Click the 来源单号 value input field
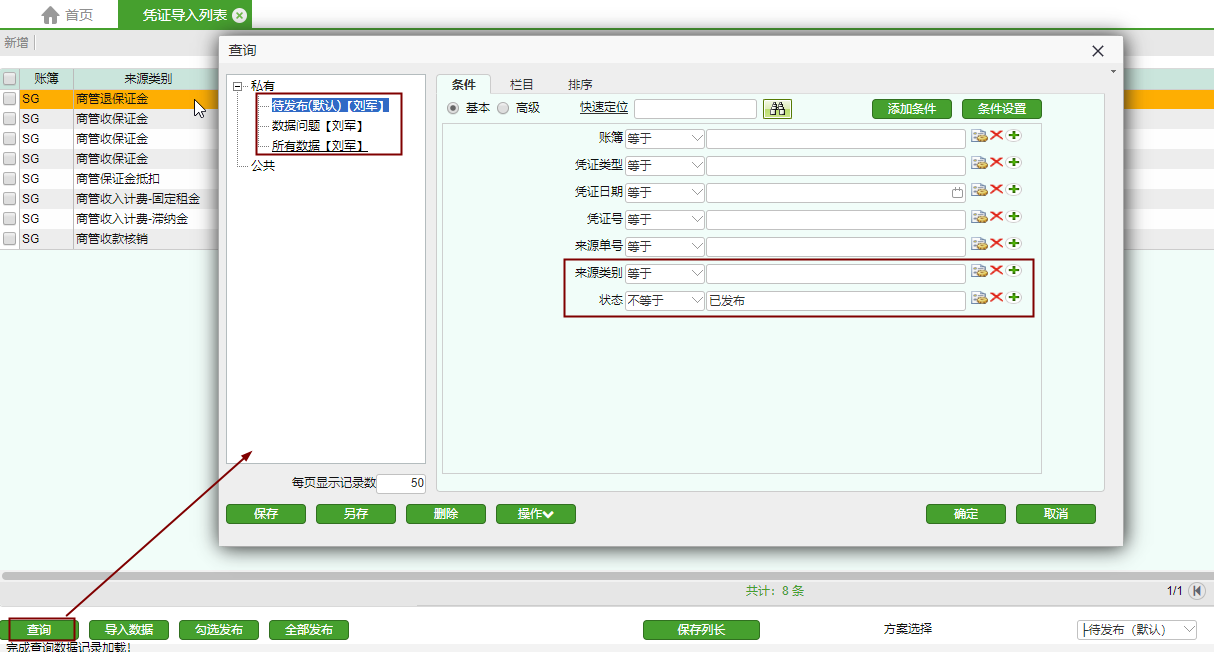The height and width of the screenshot is (652, 1214). click(836, 246)
